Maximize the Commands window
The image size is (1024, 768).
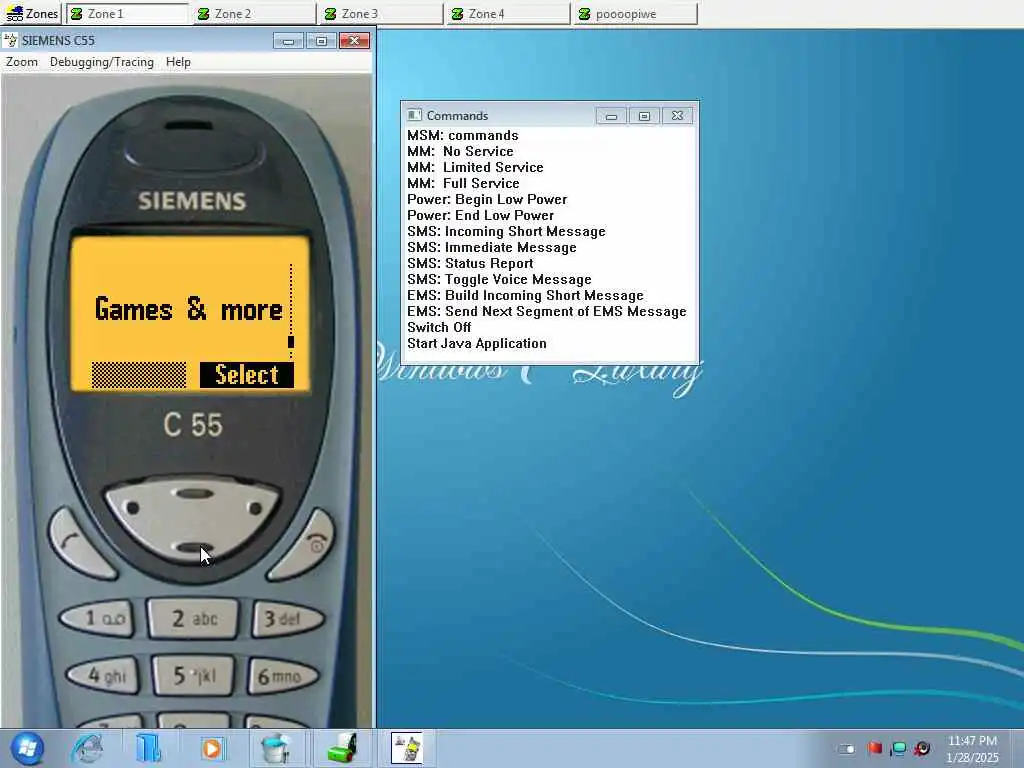click(x=644, y=116)
